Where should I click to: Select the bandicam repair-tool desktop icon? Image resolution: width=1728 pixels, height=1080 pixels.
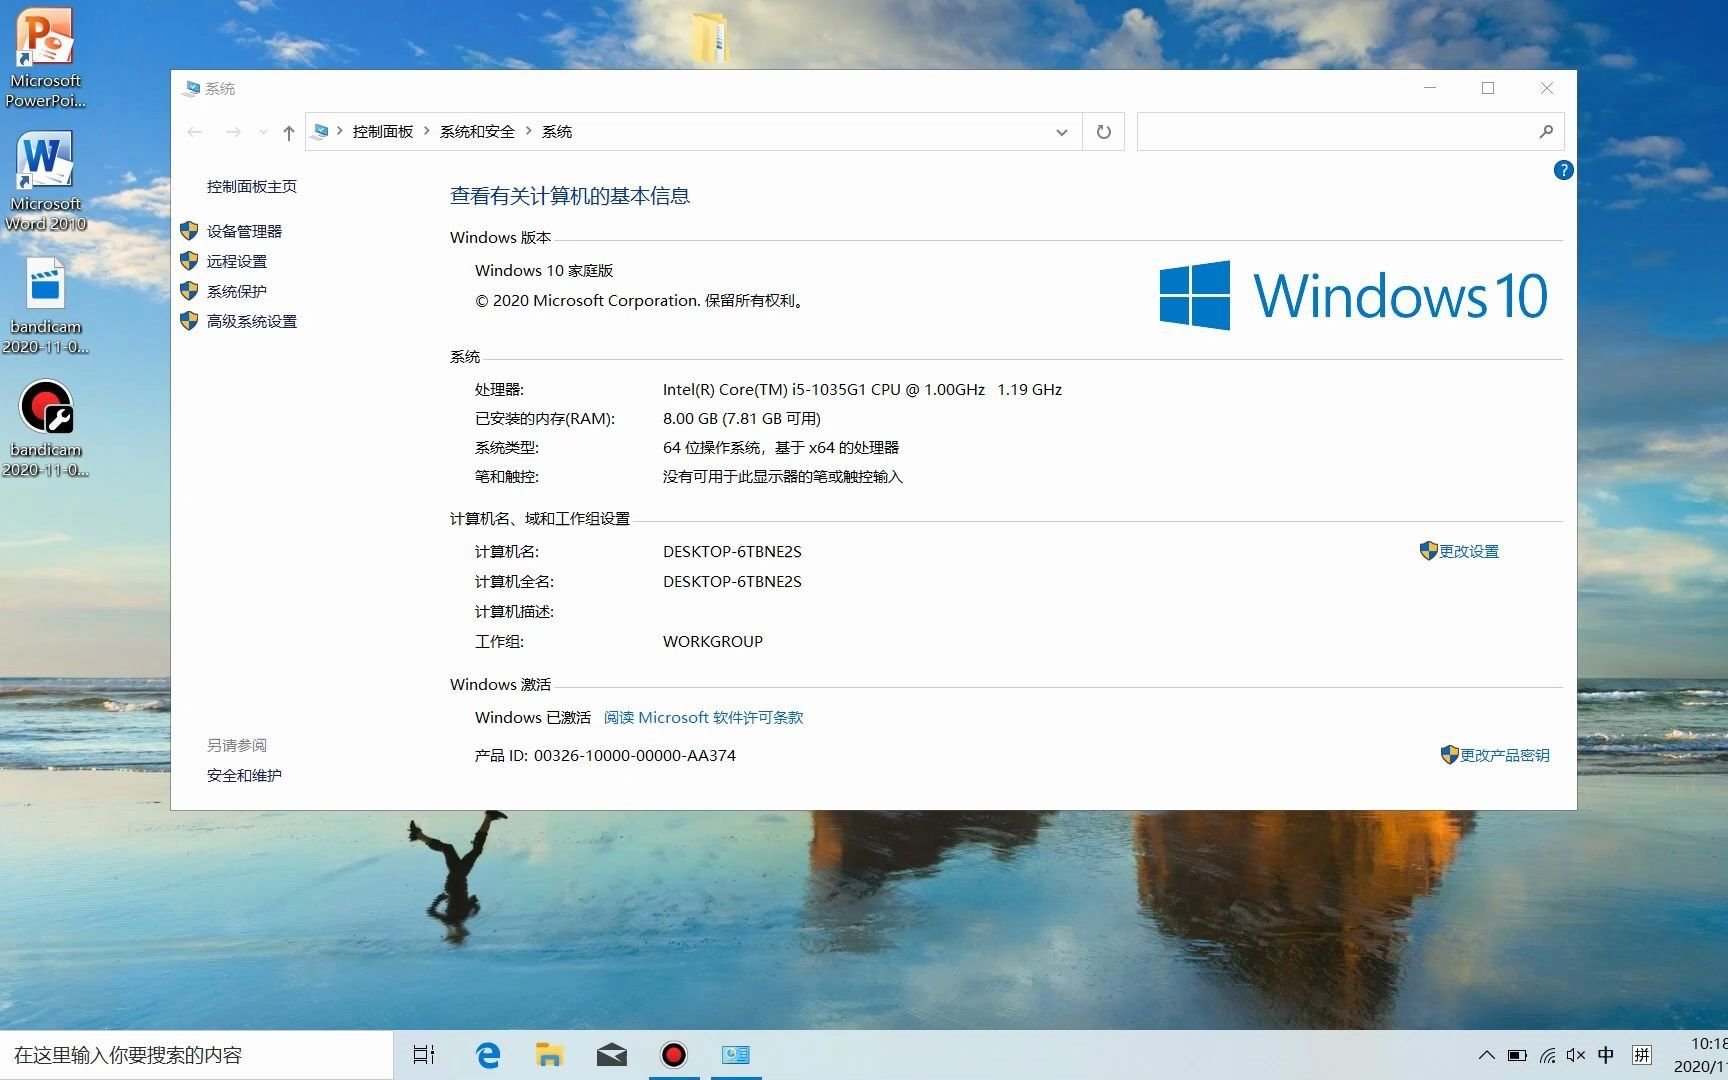[x=45, y=429]
